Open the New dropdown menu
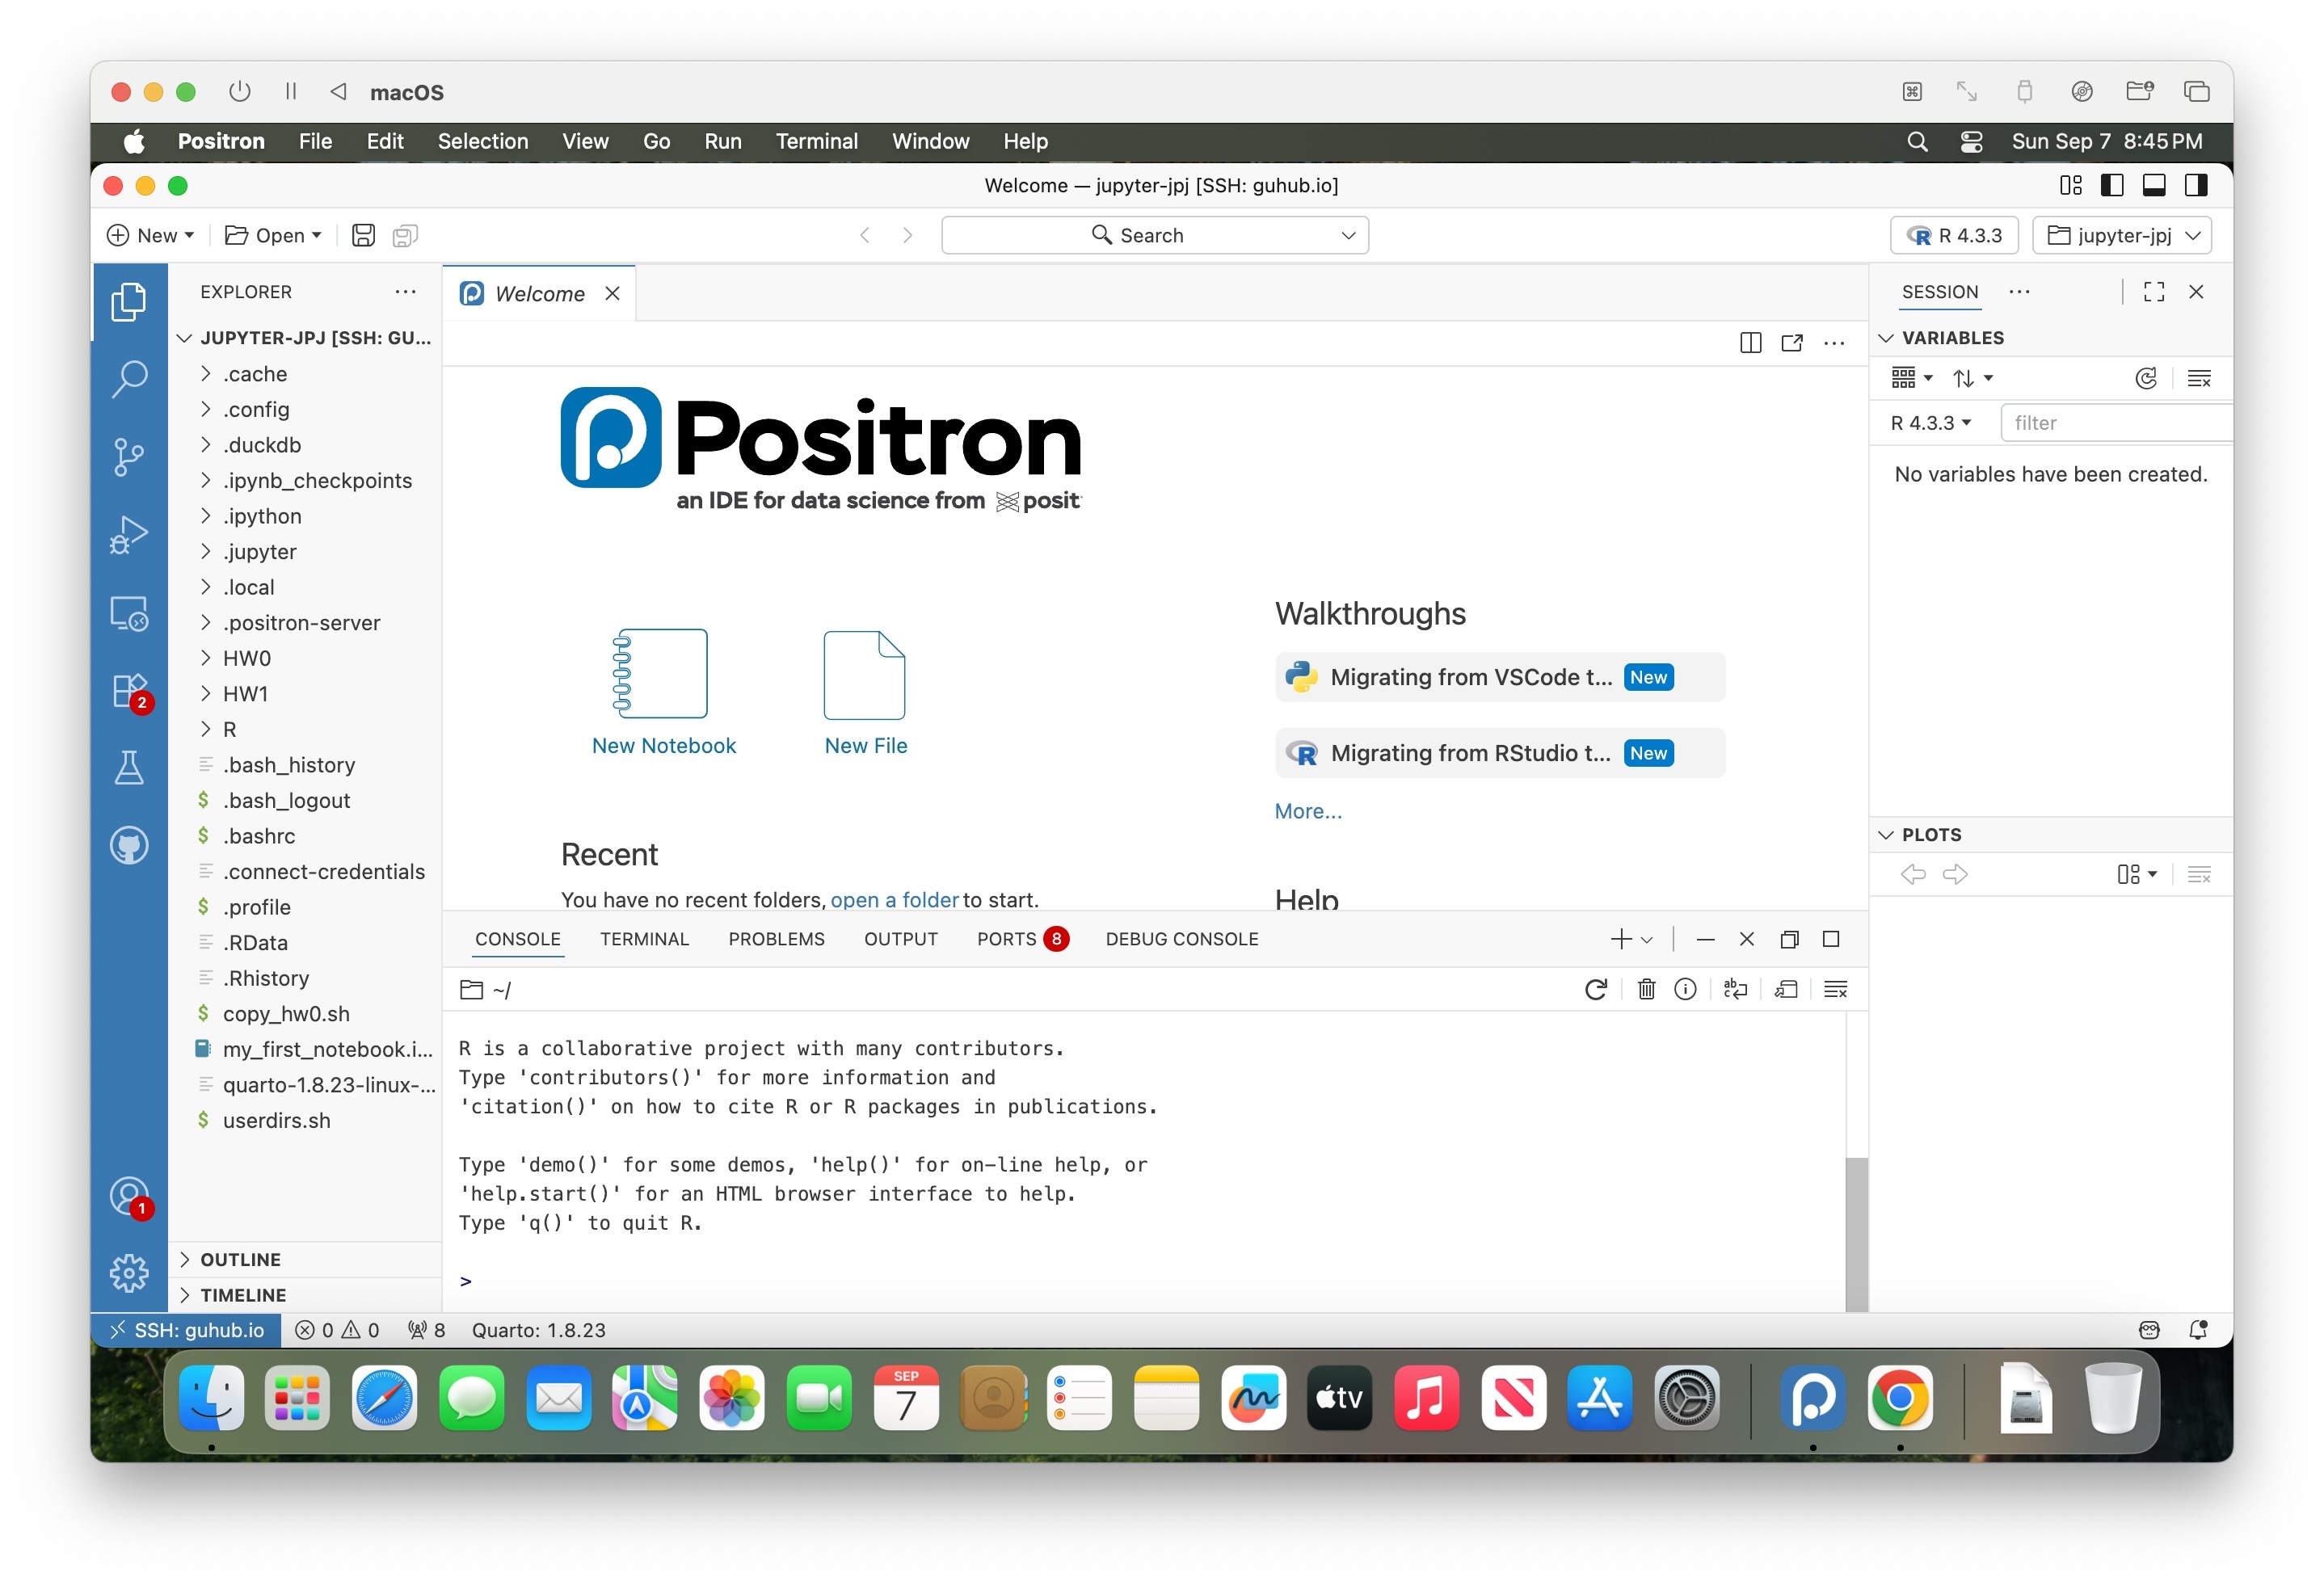The width and height of the screenshot is (2324, 1582). 150,235
